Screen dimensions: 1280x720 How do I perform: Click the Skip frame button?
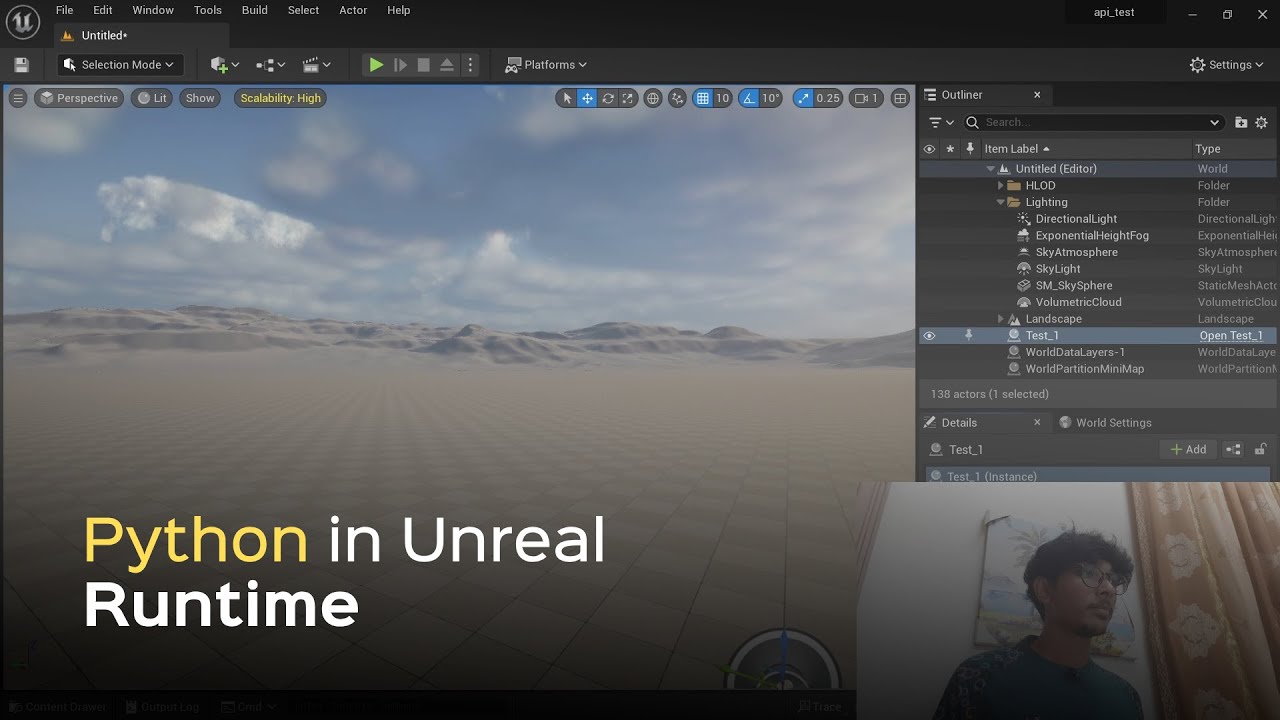click(x=400, y=65)
